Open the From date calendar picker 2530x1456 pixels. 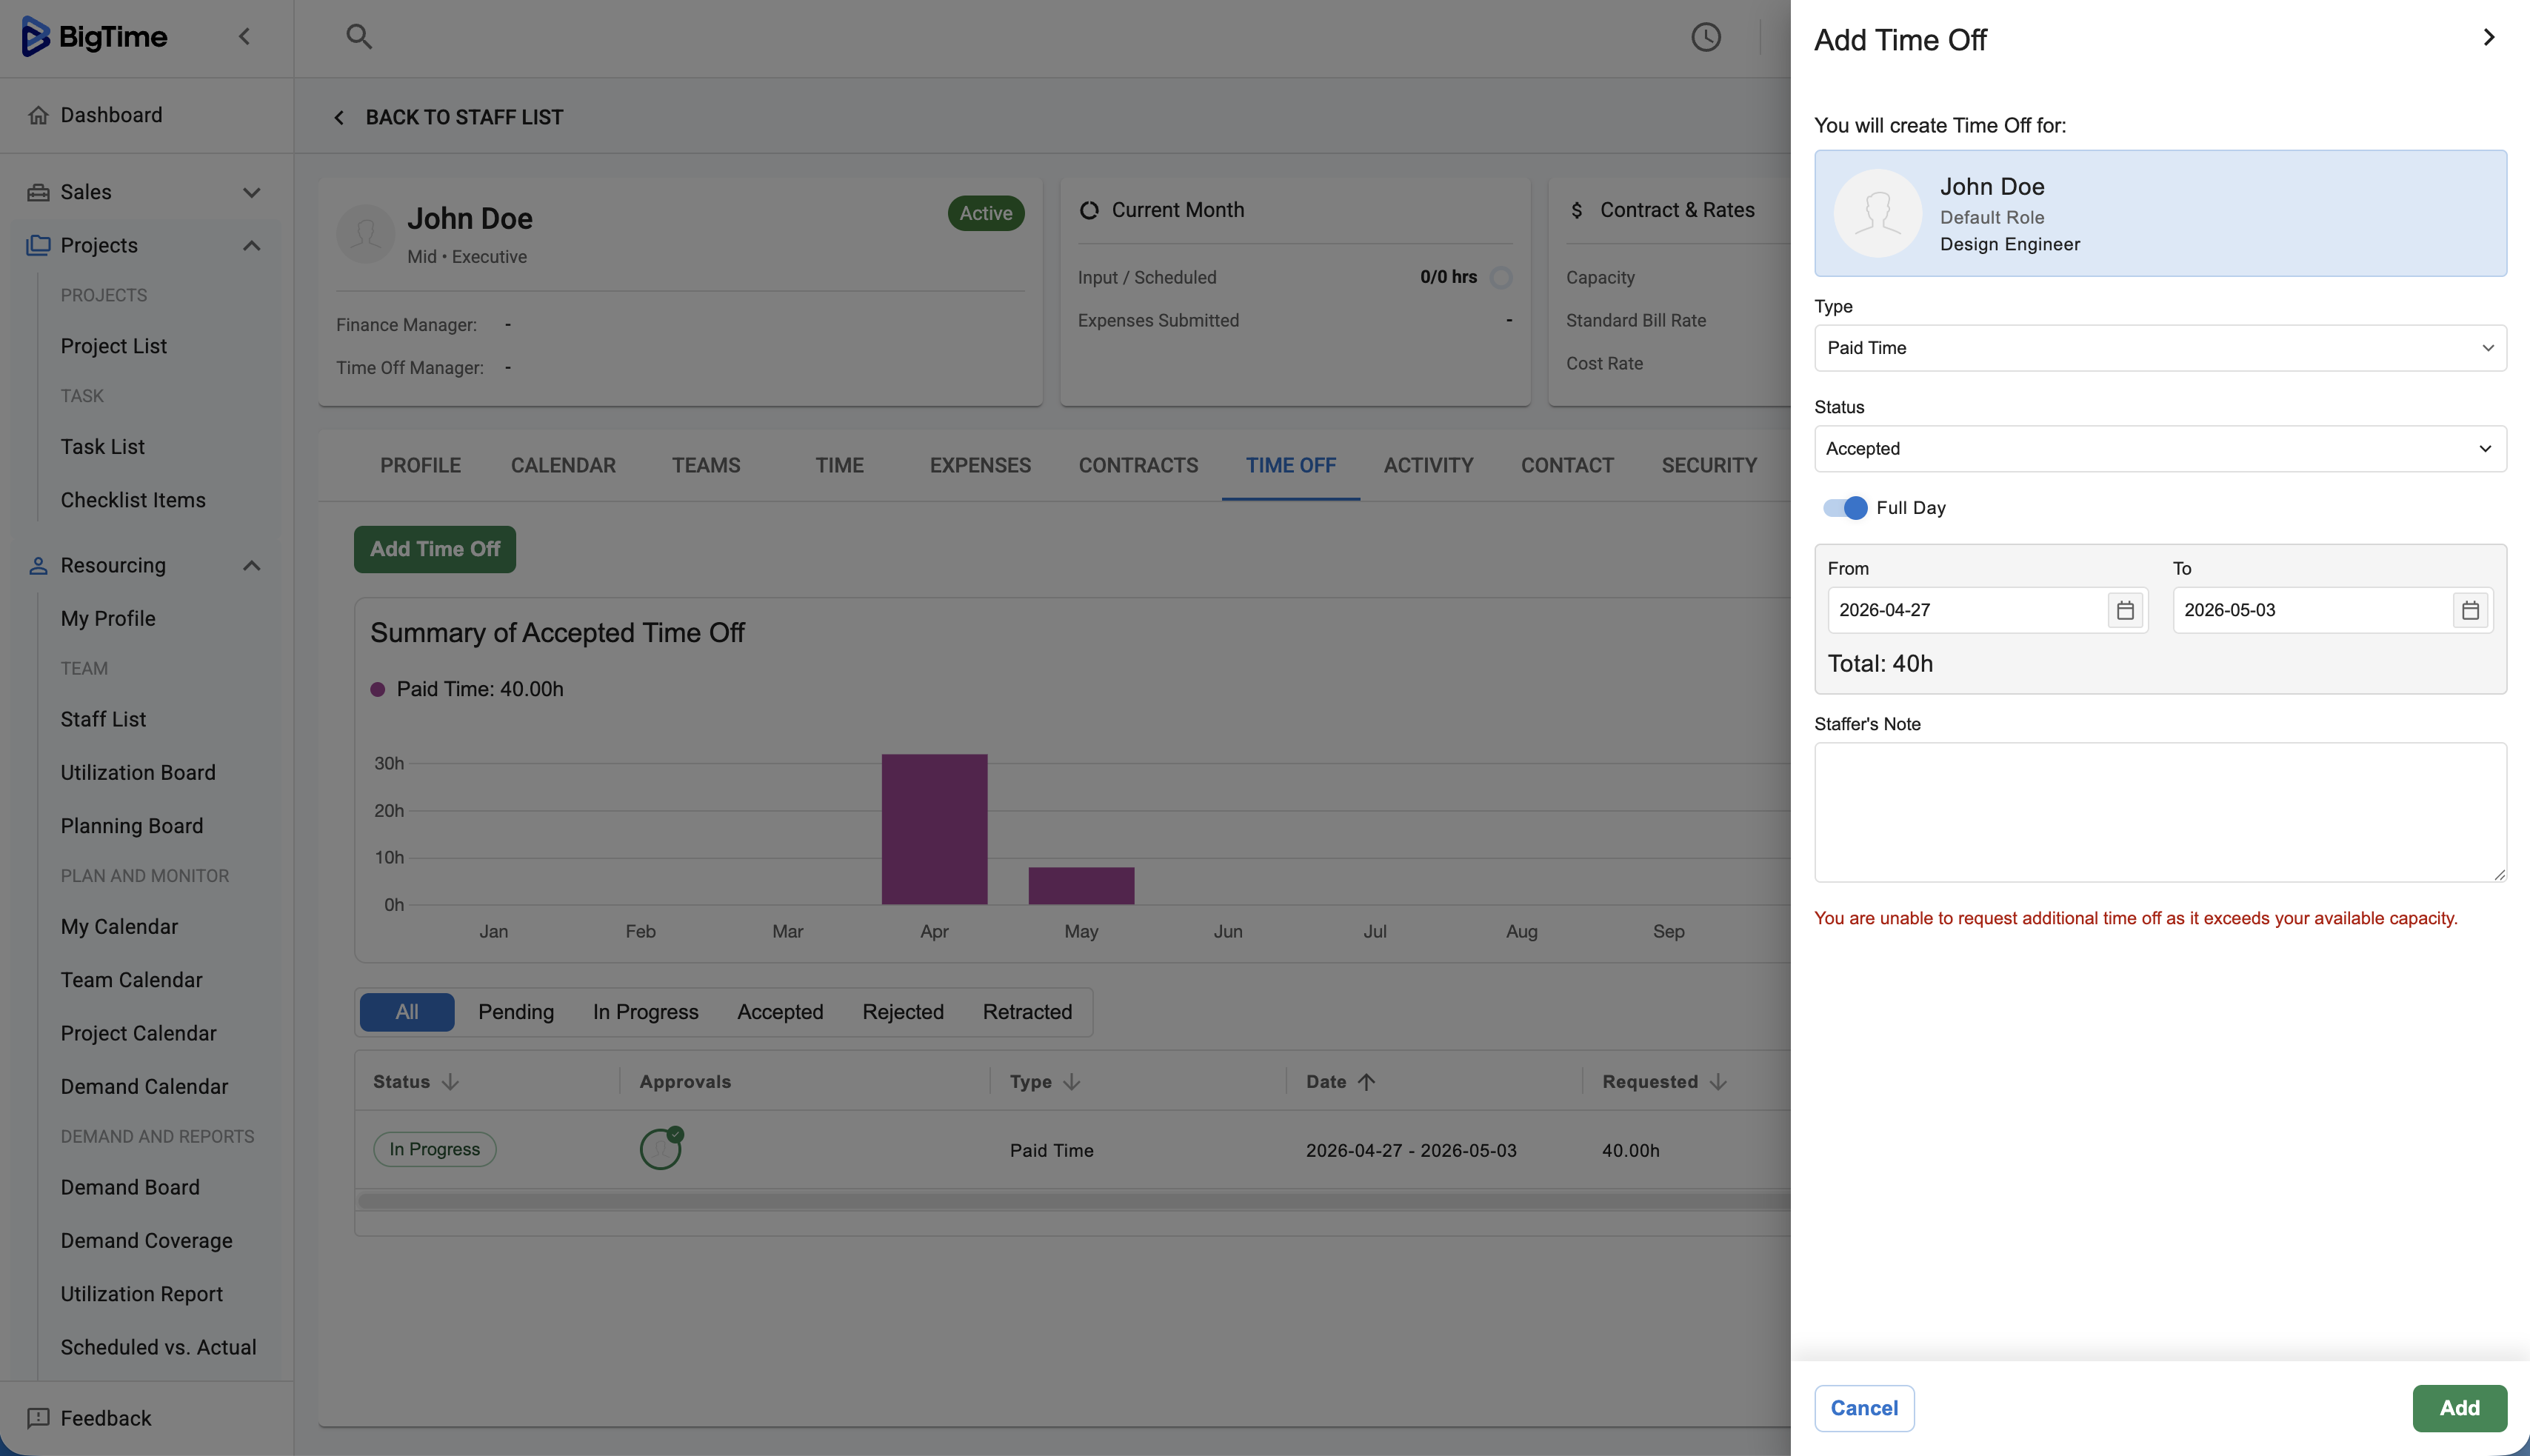(2125, 610)
